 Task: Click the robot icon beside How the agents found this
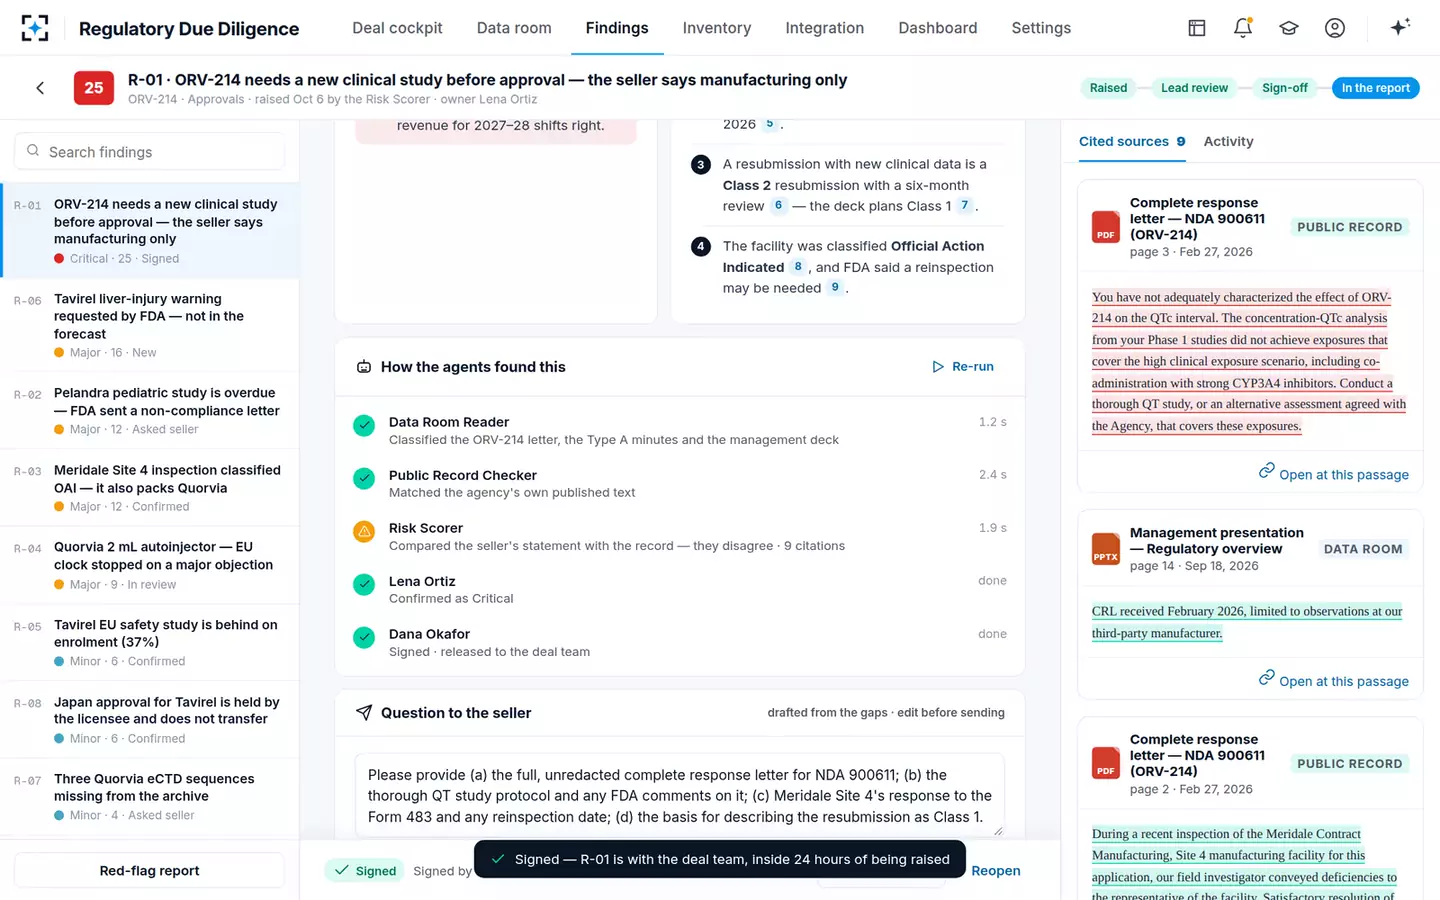[x=364, y=367]
